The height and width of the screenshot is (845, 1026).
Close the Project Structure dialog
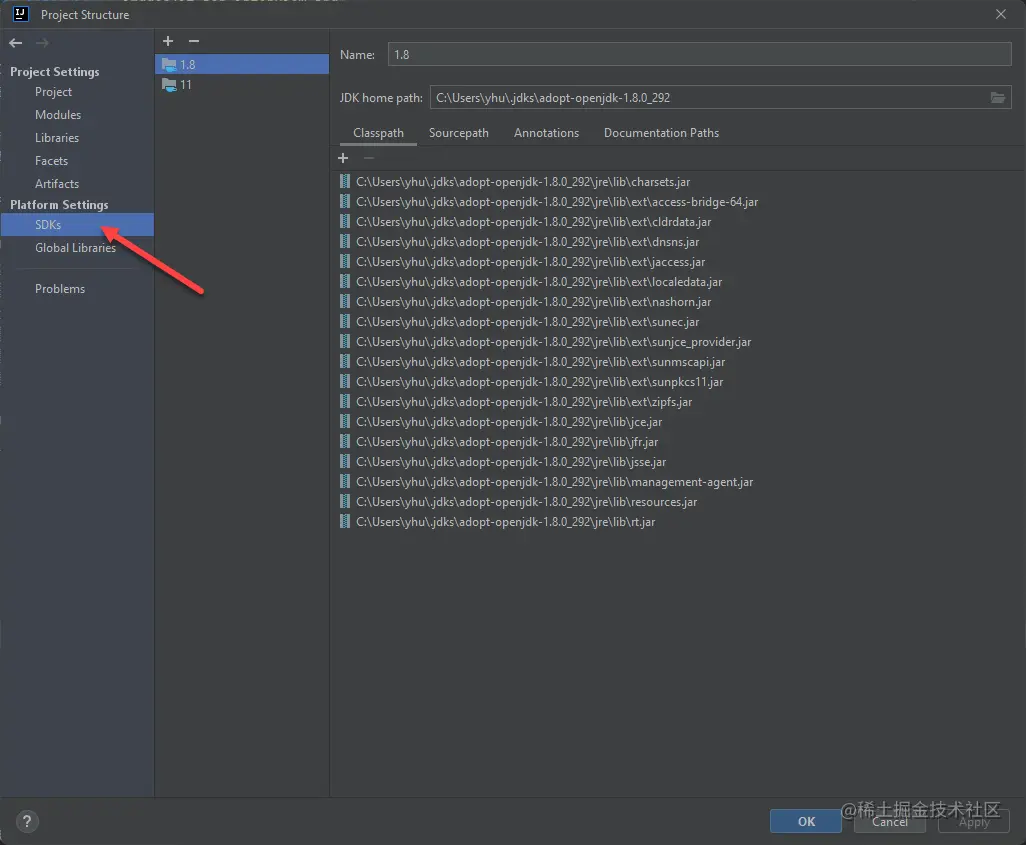[x=1000, y=14]
